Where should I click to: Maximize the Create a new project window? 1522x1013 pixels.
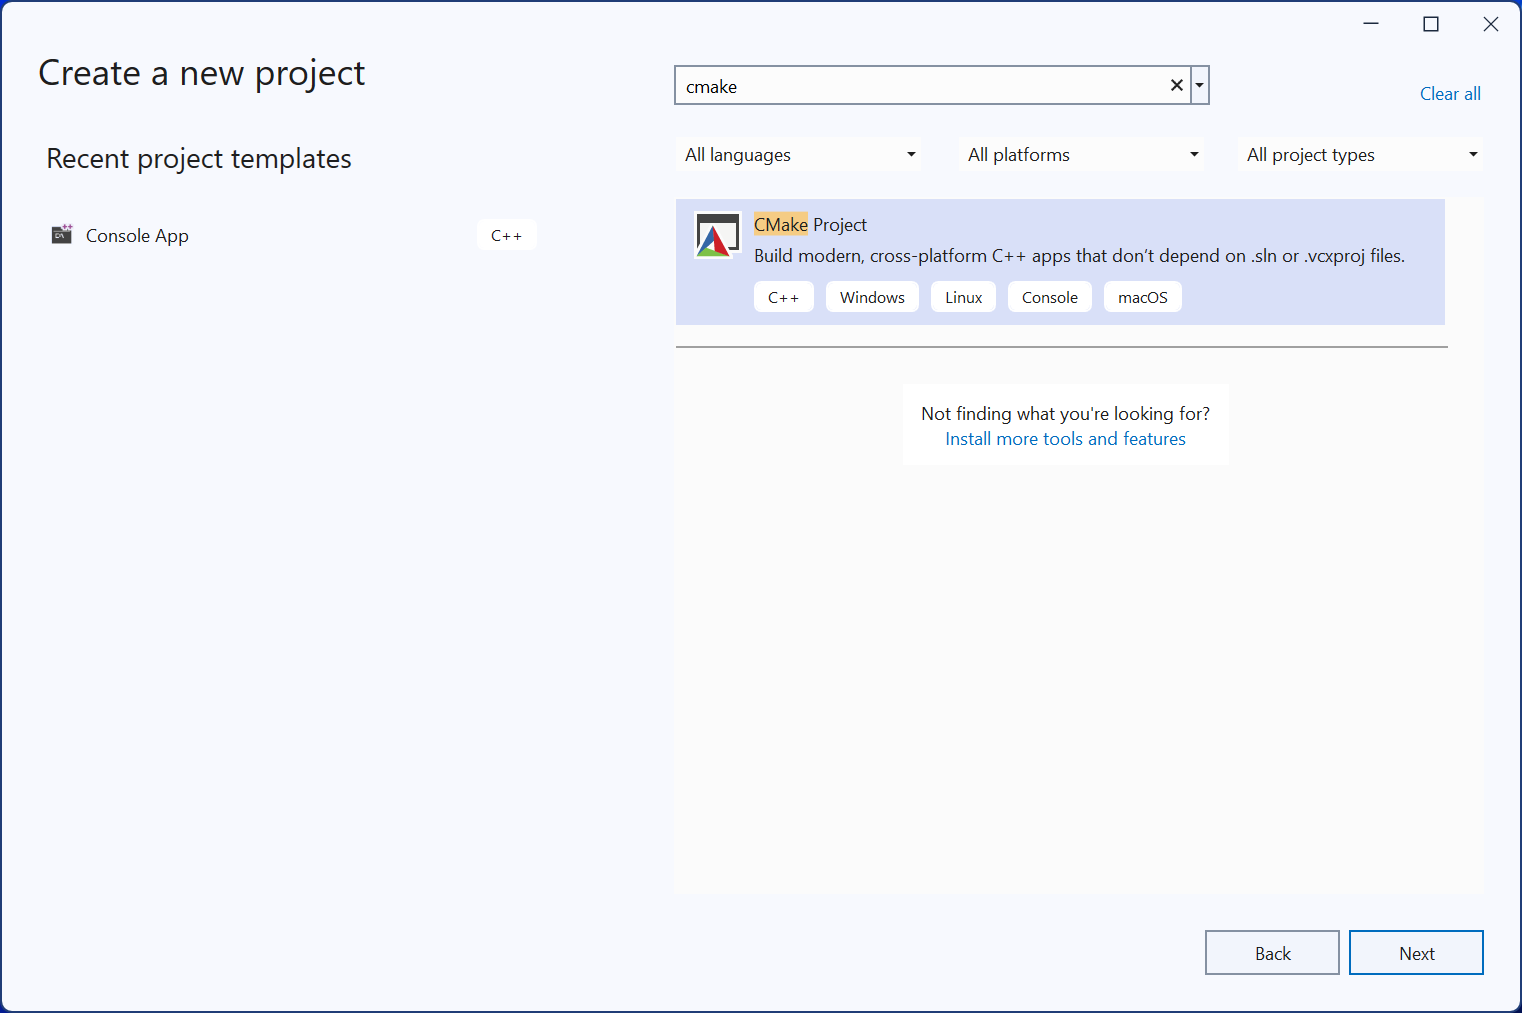1430,25
